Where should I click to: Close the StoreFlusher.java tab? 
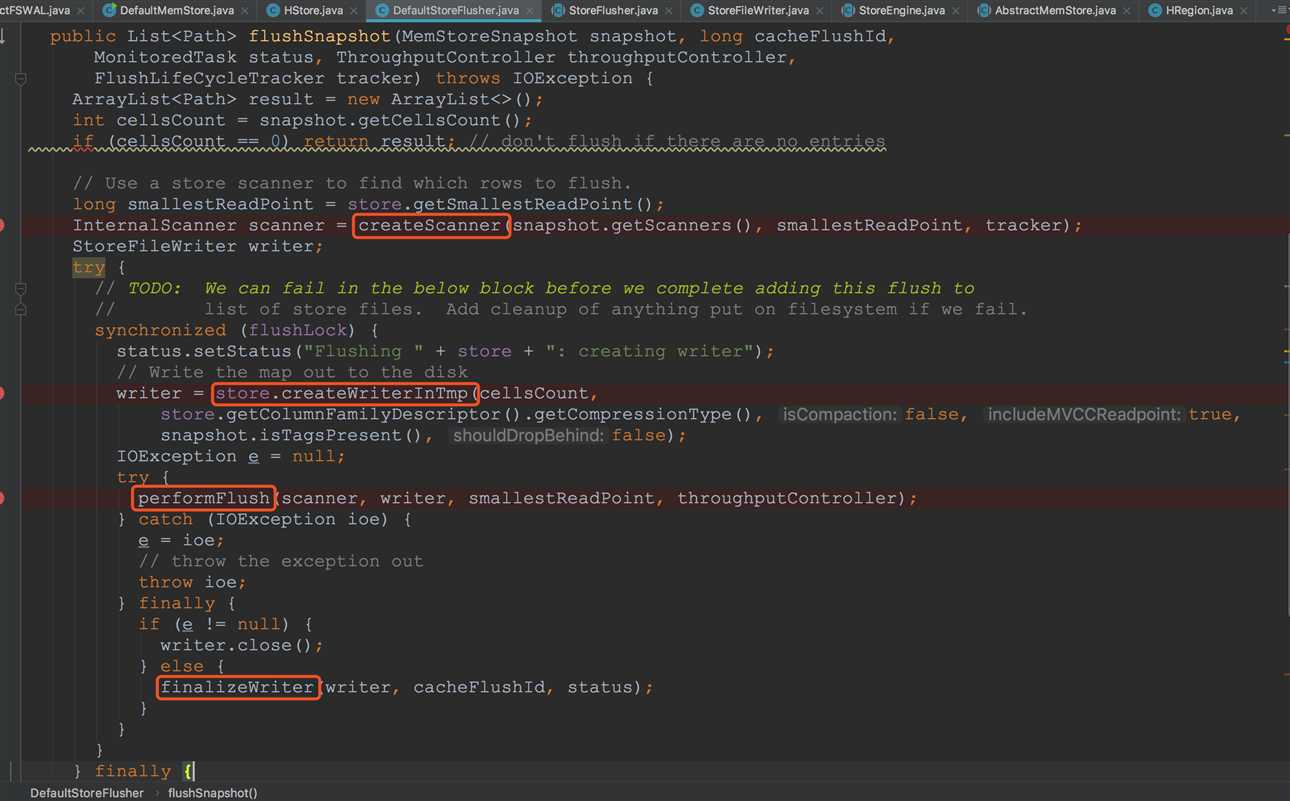tap(669, 10)
